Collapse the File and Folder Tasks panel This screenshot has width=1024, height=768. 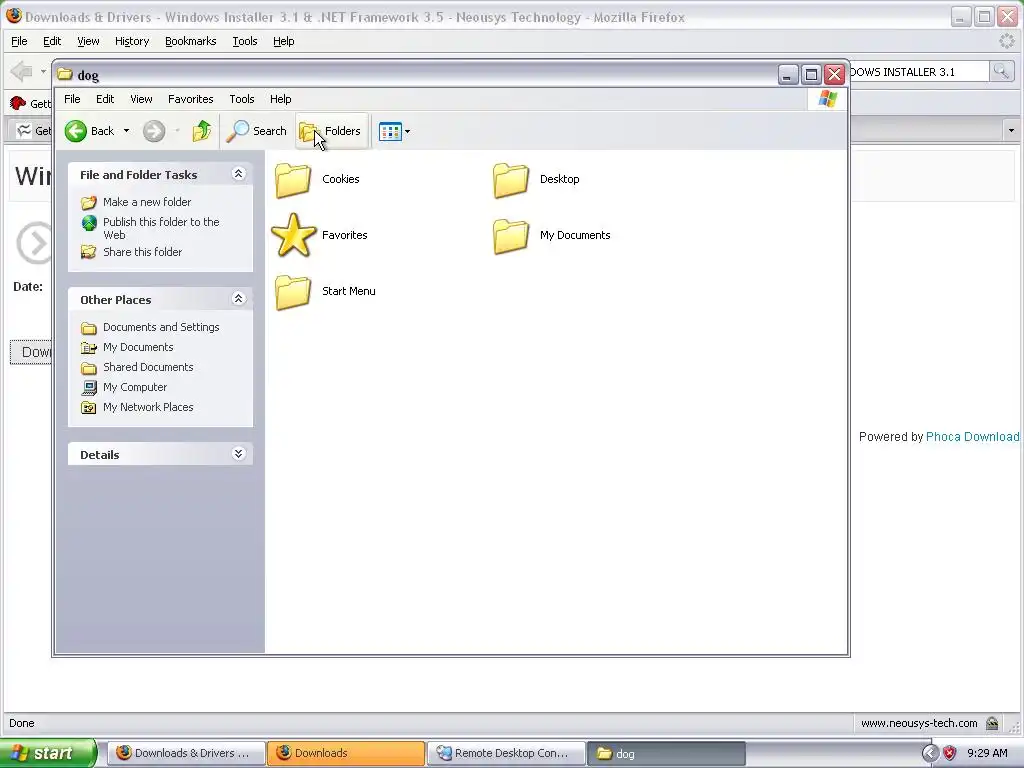[x=238, y=174]
